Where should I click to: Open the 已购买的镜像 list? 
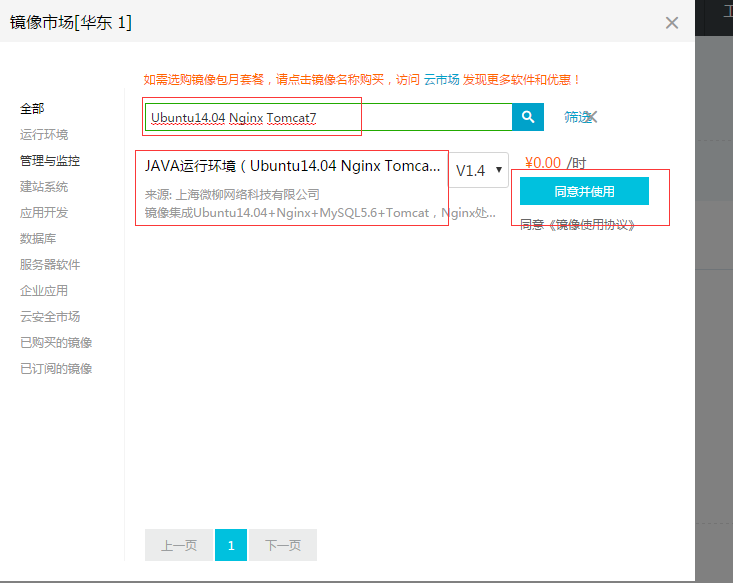(x=56, y=343)
